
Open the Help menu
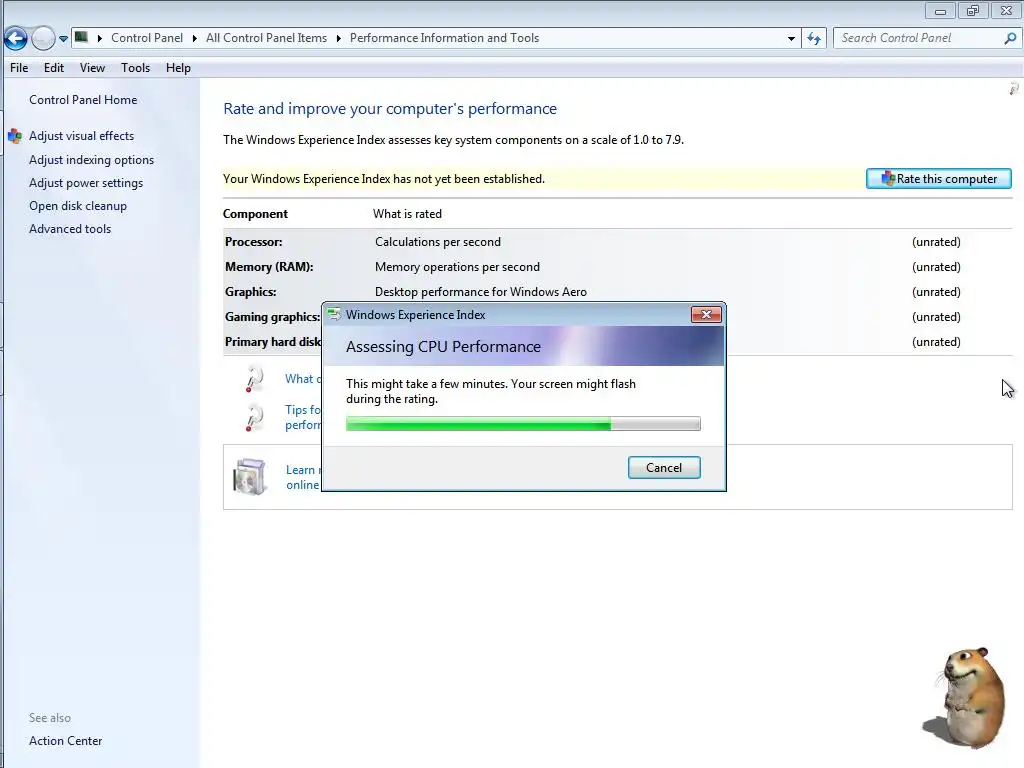click(178, 68)
